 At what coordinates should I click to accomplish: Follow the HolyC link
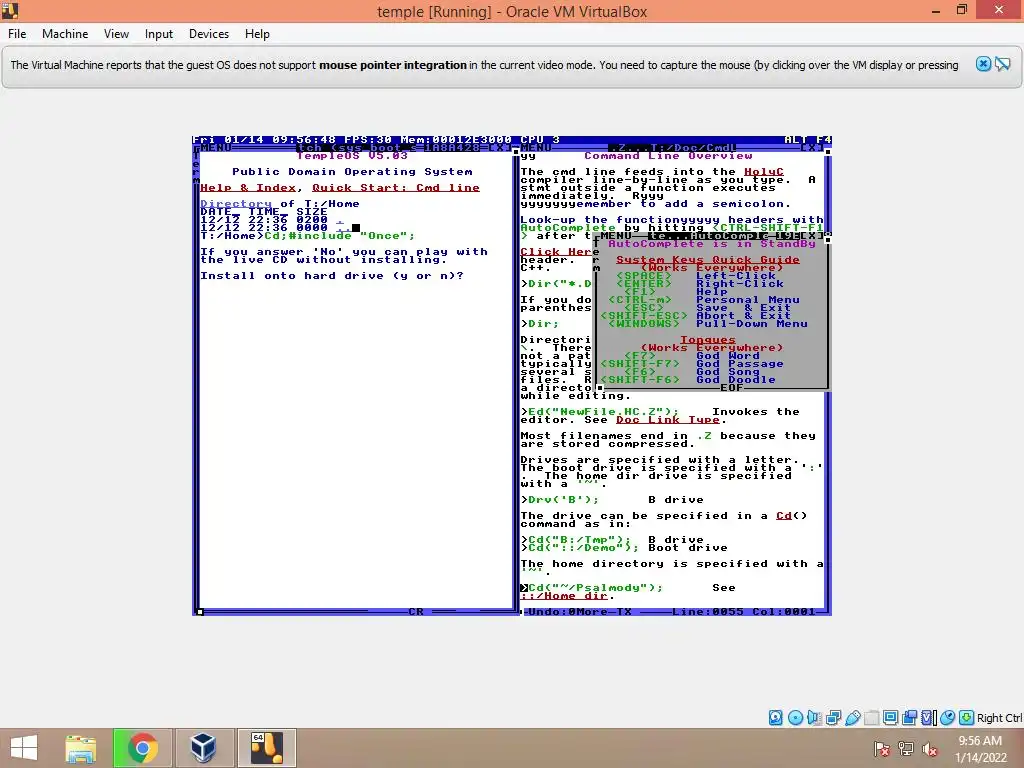tap(763, 172)
